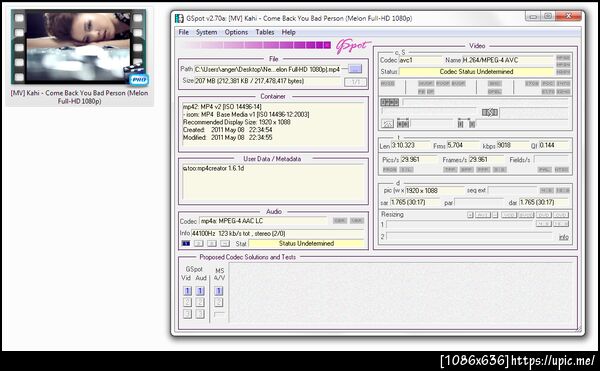Click the Resizing row 1 field
600x371 pixels.
coord(459,225)
